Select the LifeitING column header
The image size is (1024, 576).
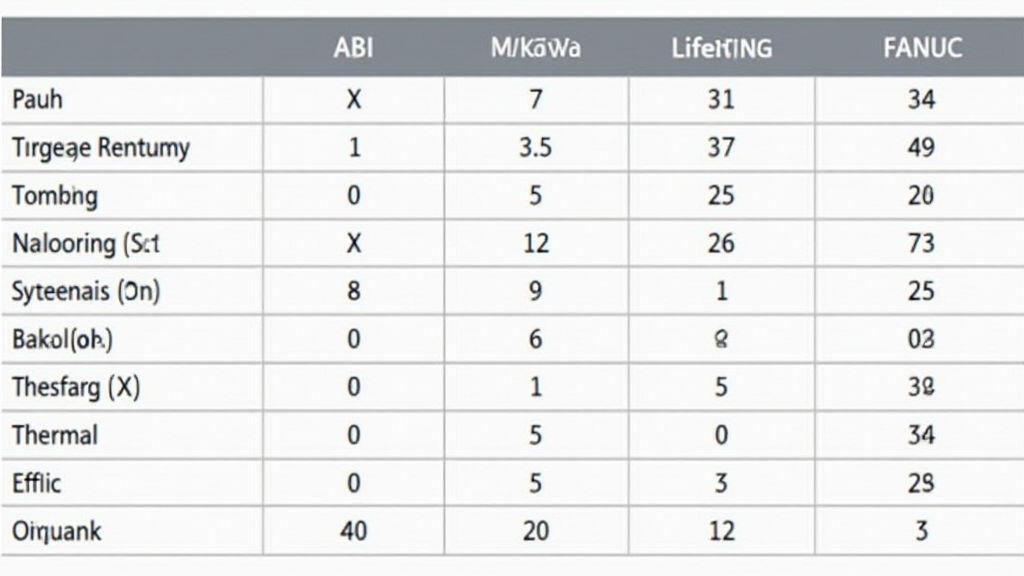[x=721, y=48]
